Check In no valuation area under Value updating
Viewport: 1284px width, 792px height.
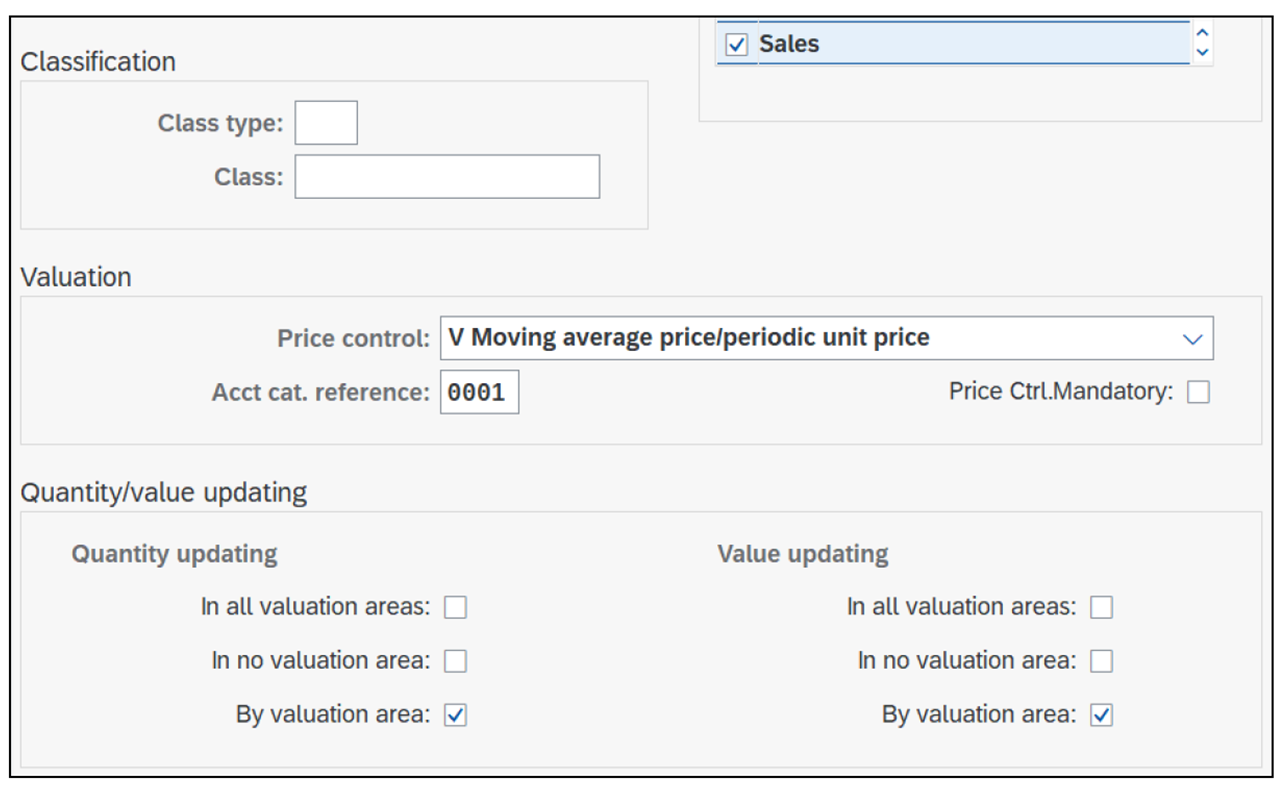click(x=1102, y=660)
